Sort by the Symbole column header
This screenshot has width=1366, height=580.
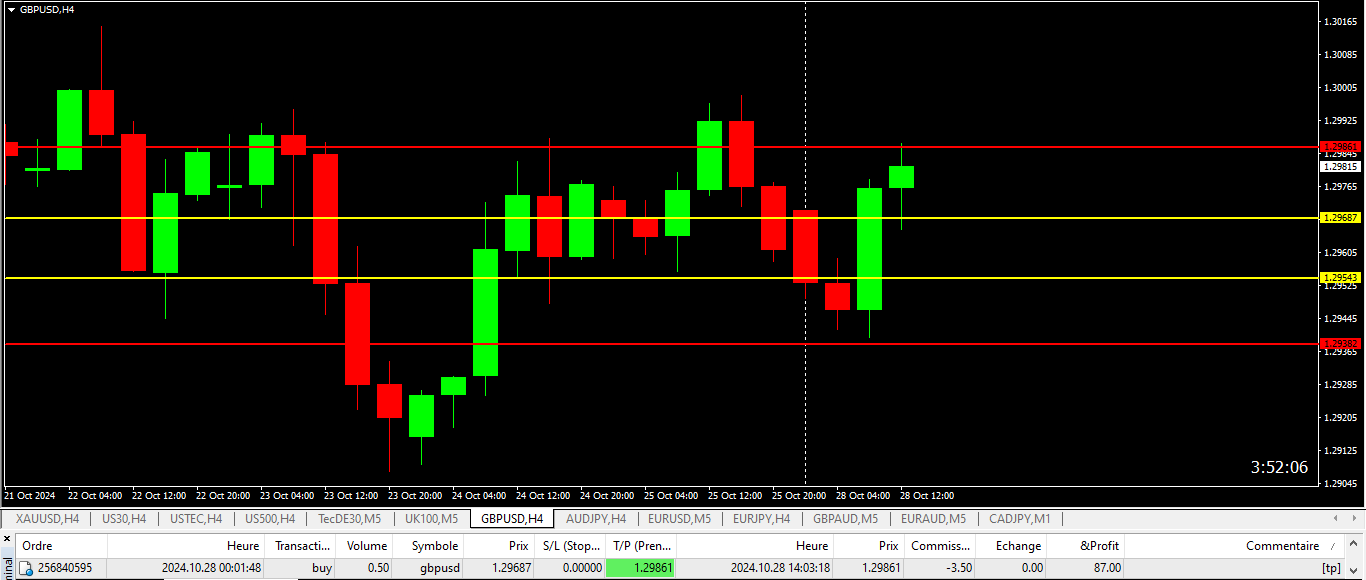pyautogui.click(x=428, y=546)
